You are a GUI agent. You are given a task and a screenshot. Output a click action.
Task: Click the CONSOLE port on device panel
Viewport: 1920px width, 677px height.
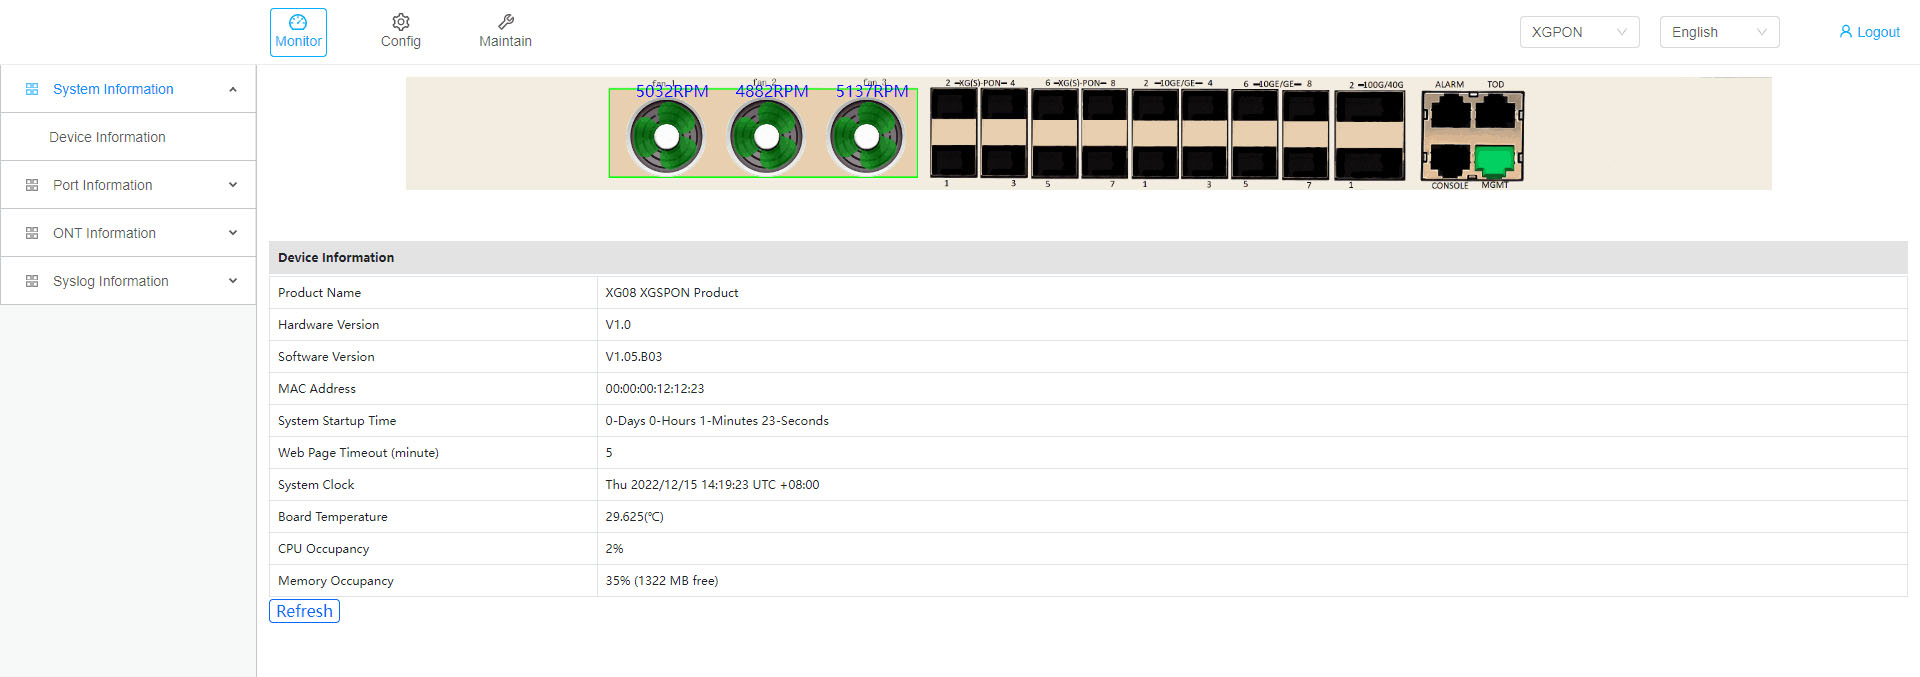pyautogui.click(x=1449, y=161)
